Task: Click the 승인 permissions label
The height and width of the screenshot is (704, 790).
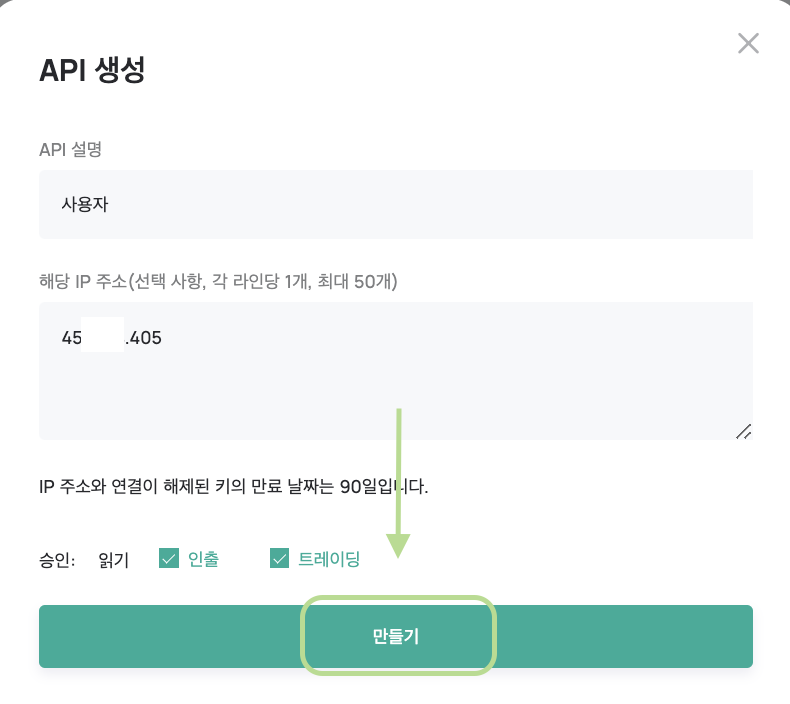Action: [56, 560]
